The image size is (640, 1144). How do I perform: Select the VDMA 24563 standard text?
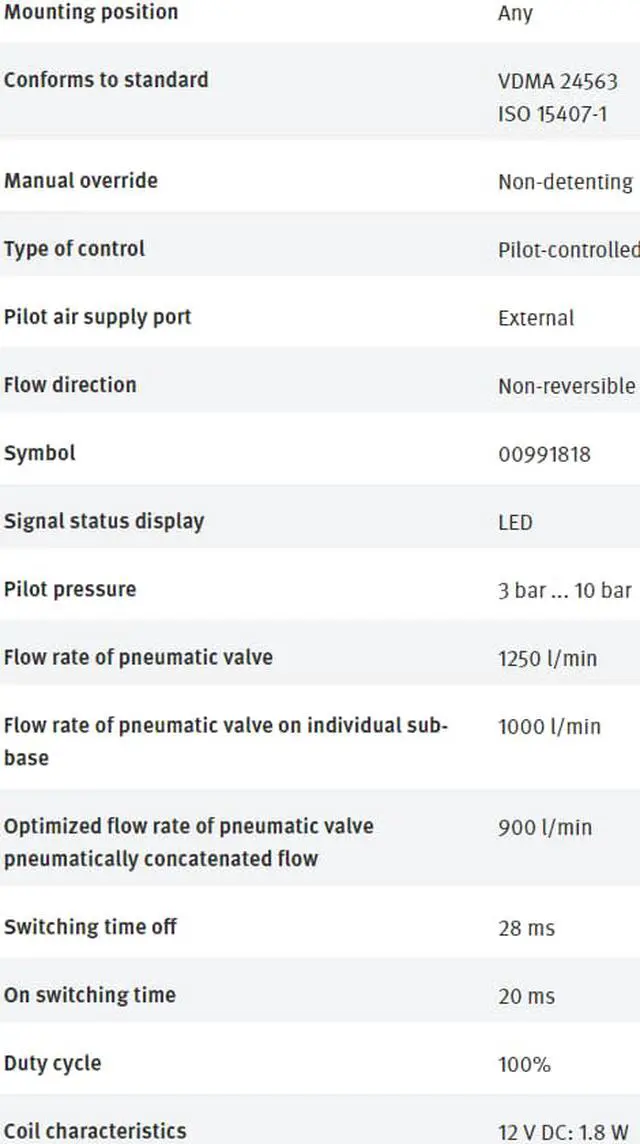[x=557, y=81]
